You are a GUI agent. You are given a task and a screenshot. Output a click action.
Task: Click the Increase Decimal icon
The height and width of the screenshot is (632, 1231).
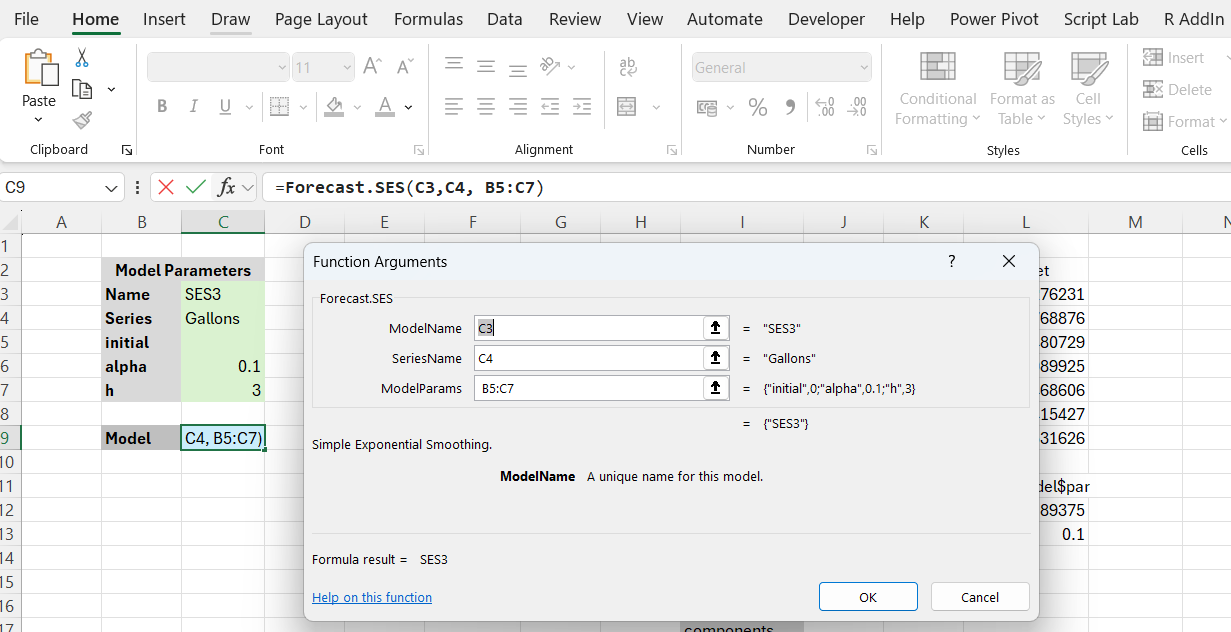pyautogui.click(x=825, y=107)
